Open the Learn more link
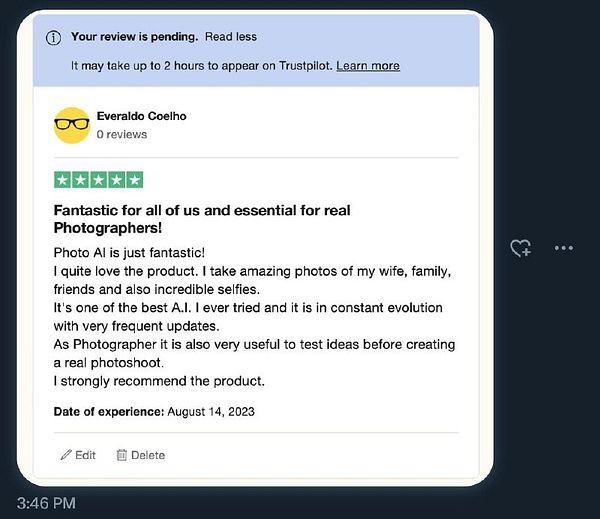 pyautogui.click(x=368, y=66)
